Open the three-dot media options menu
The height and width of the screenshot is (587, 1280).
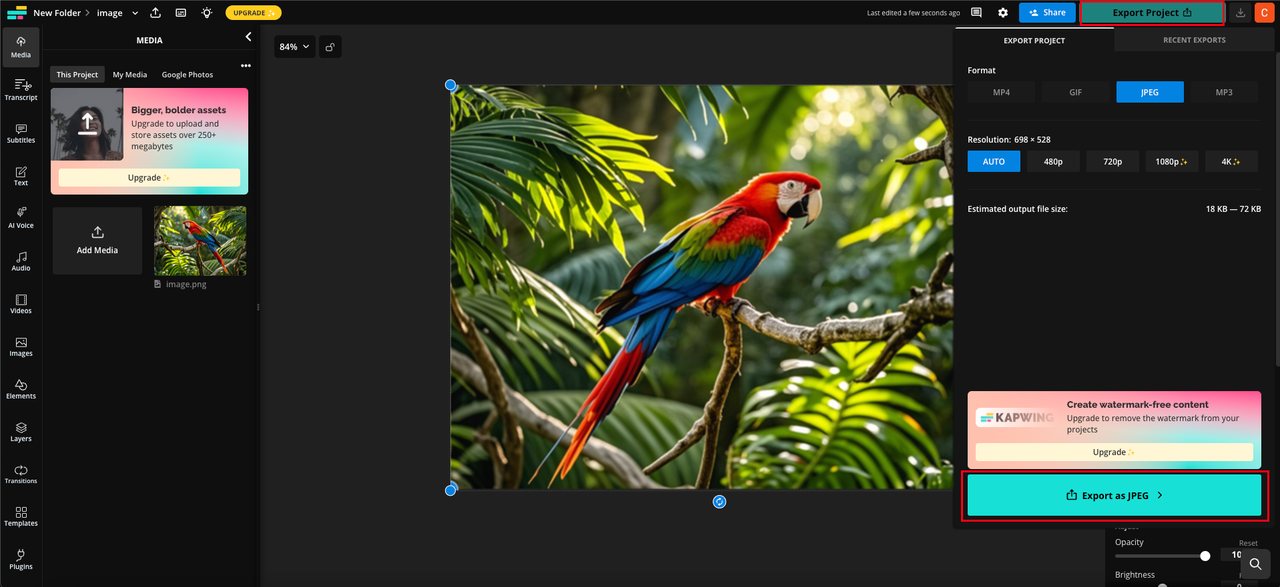coord(245,66)
